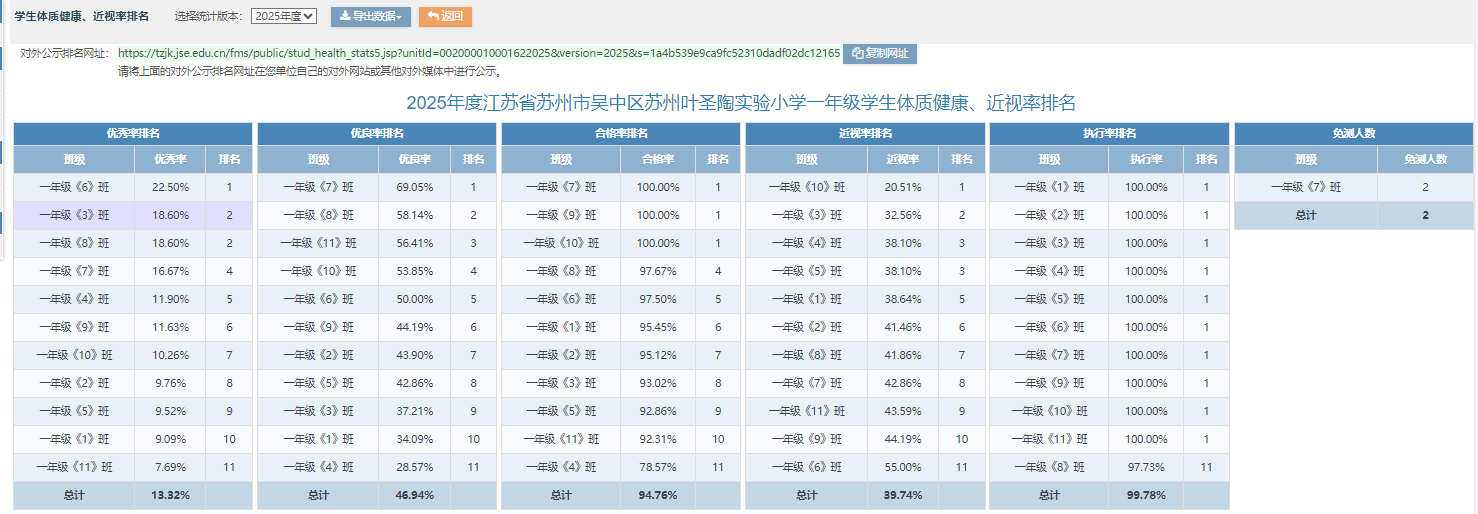Click the 97.73% execution rate cell
Screen dimensions: 1478x514
[x=1146, y=467]
